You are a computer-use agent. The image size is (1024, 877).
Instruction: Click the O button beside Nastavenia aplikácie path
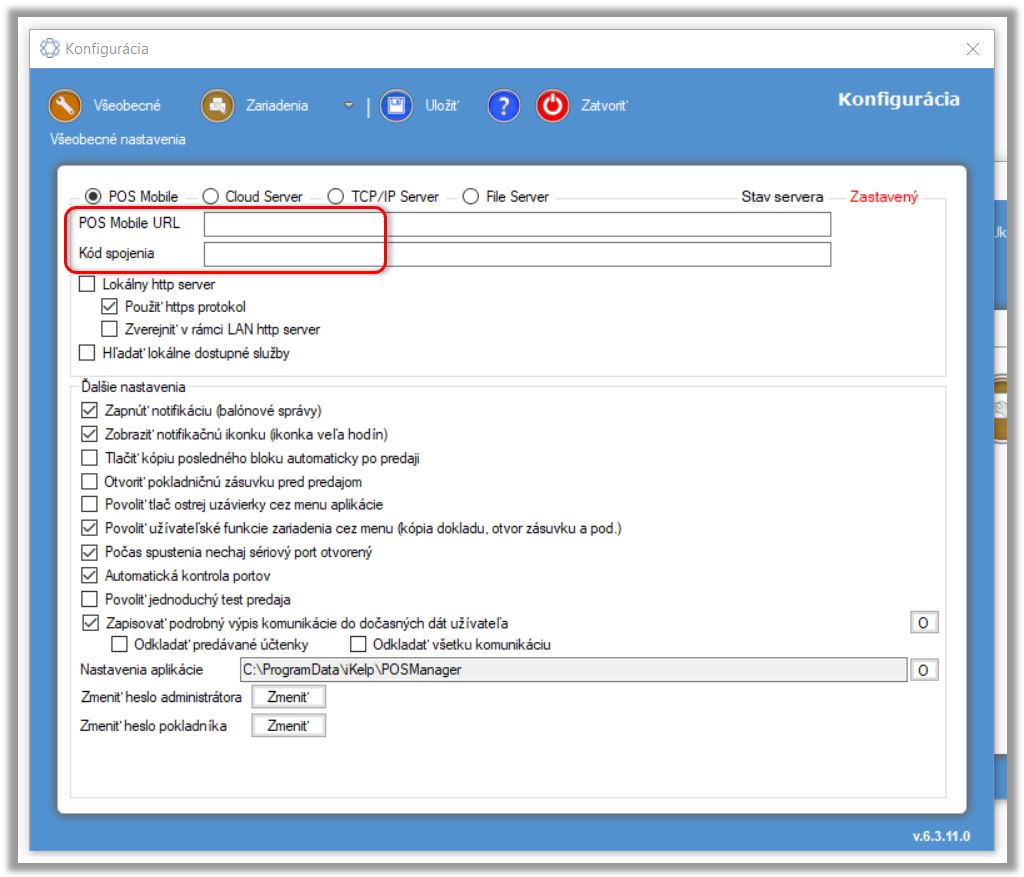(x=923, y=670)
